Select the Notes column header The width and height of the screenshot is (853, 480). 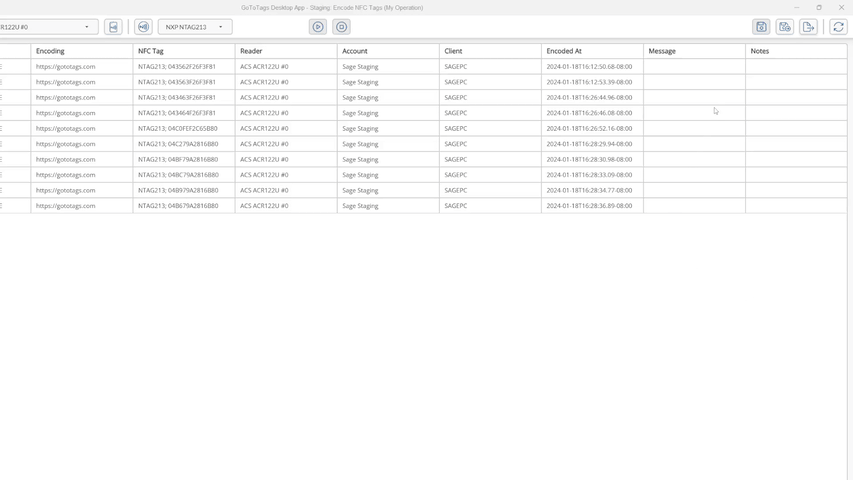click(x=760, y=51)
